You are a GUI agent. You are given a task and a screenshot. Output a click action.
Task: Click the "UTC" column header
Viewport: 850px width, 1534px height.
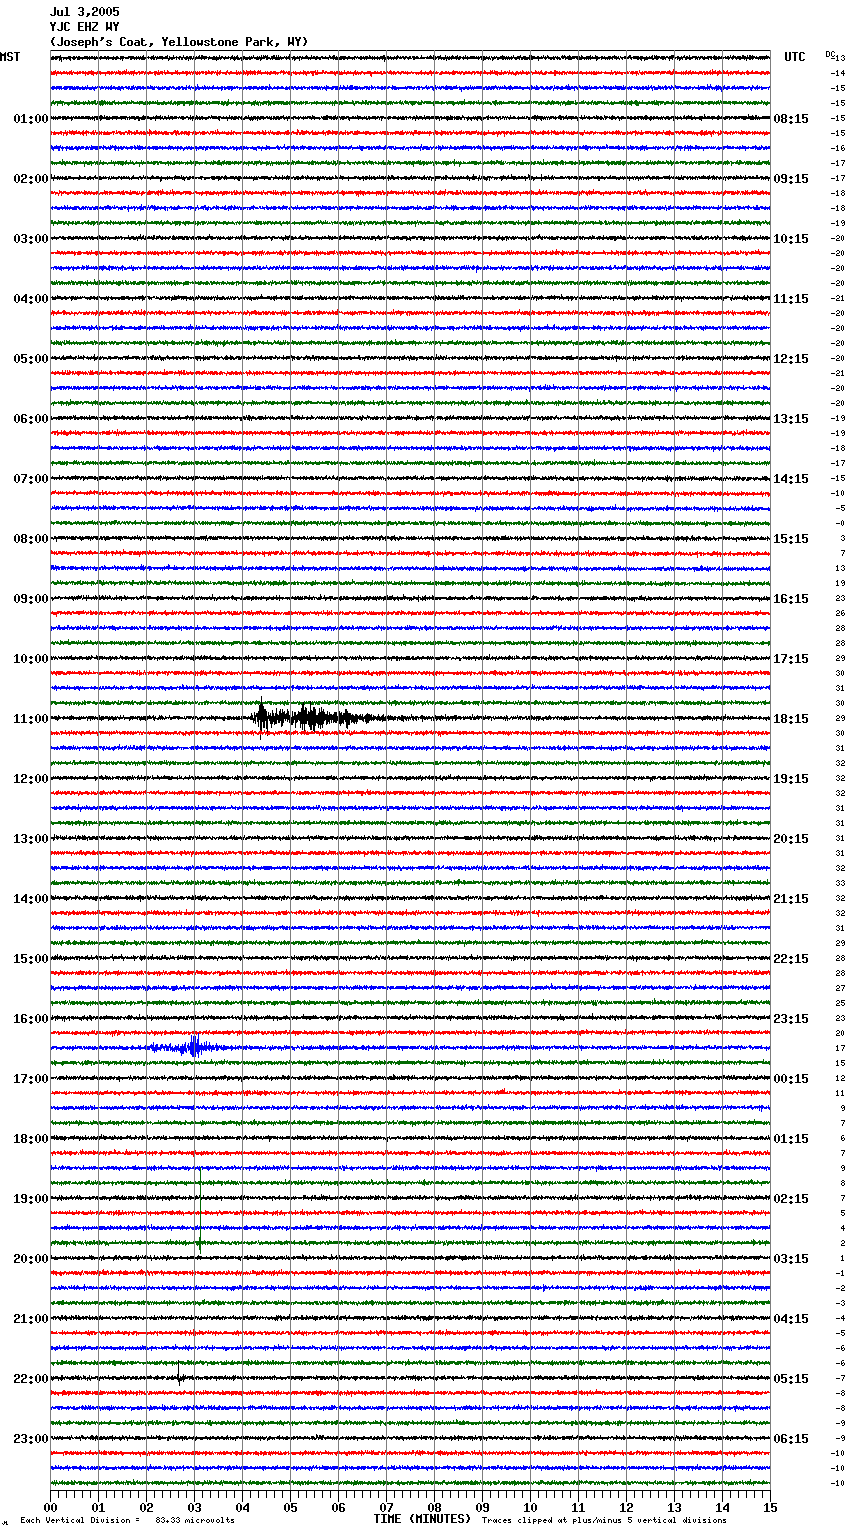pyautogui.click(x=795, y=57)
